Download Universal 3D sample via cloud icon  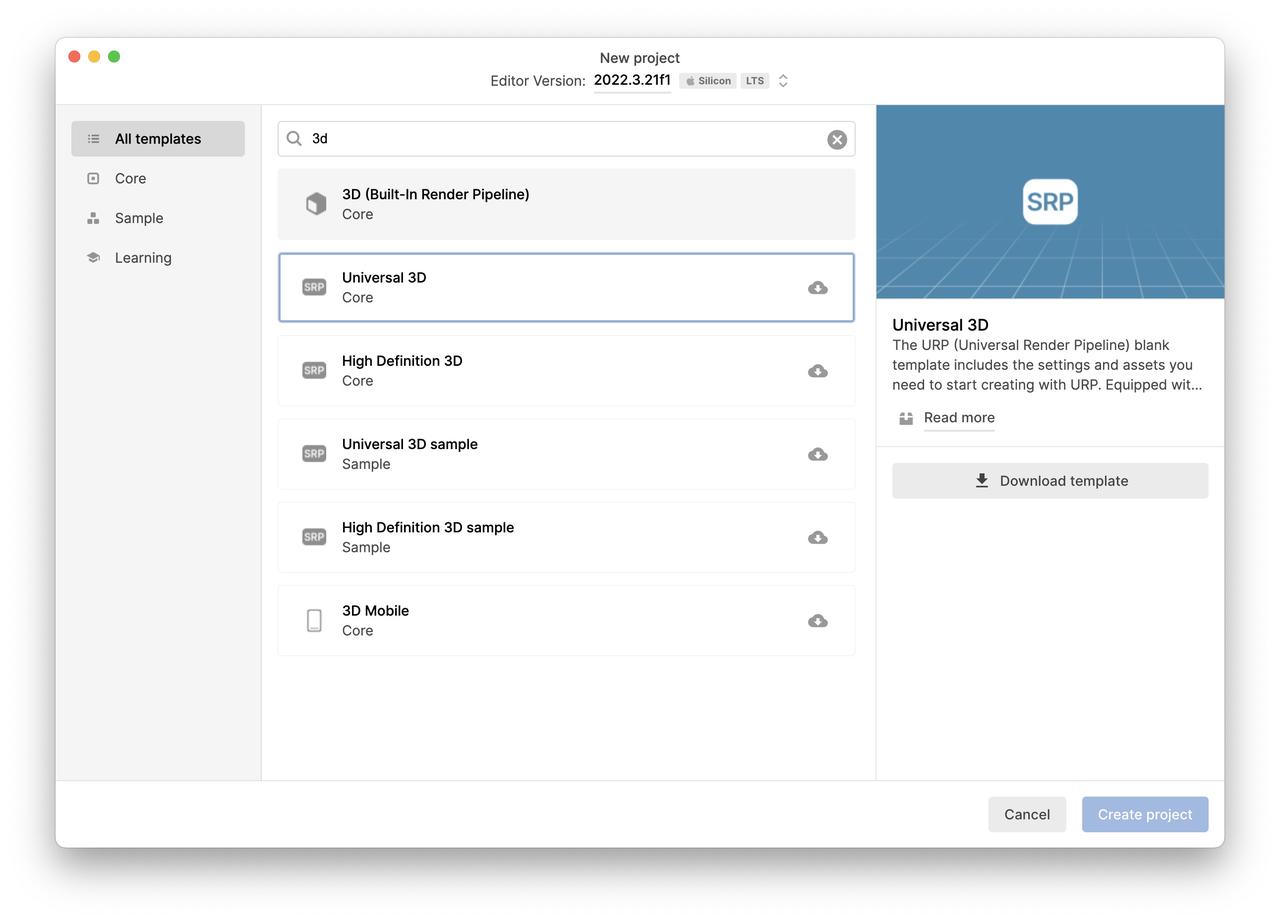818,454
